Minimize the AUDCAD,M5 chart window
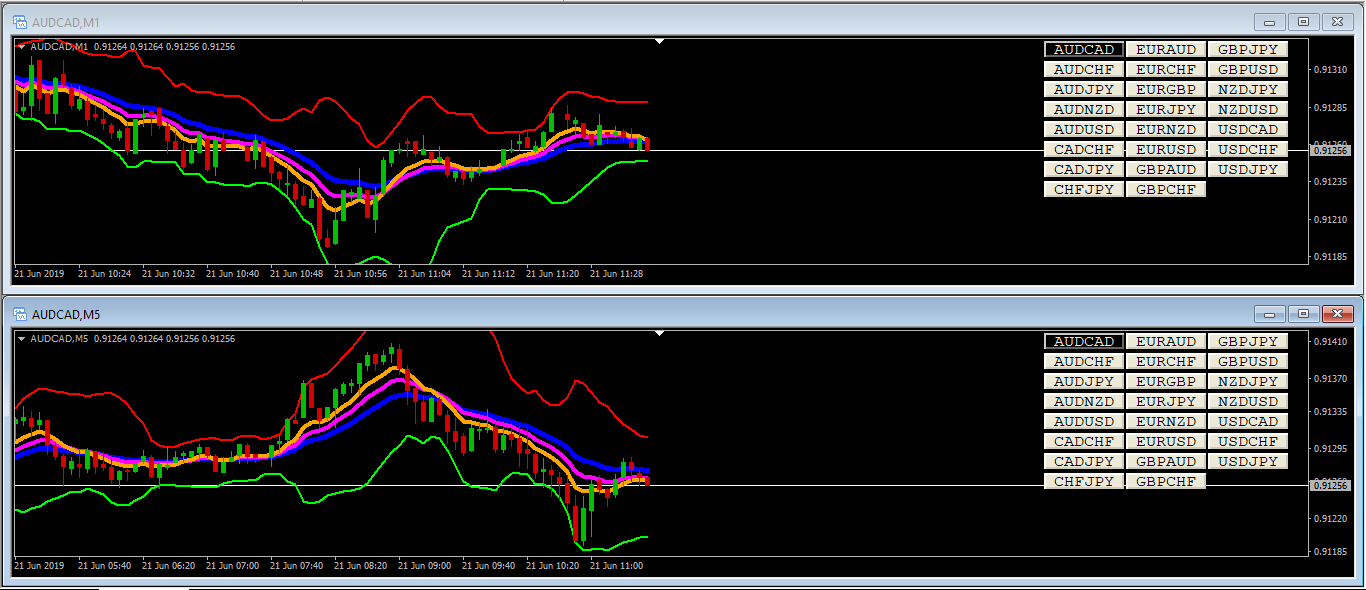The width and height of the screenshot is (1366, 590). tap(1270, 313)
